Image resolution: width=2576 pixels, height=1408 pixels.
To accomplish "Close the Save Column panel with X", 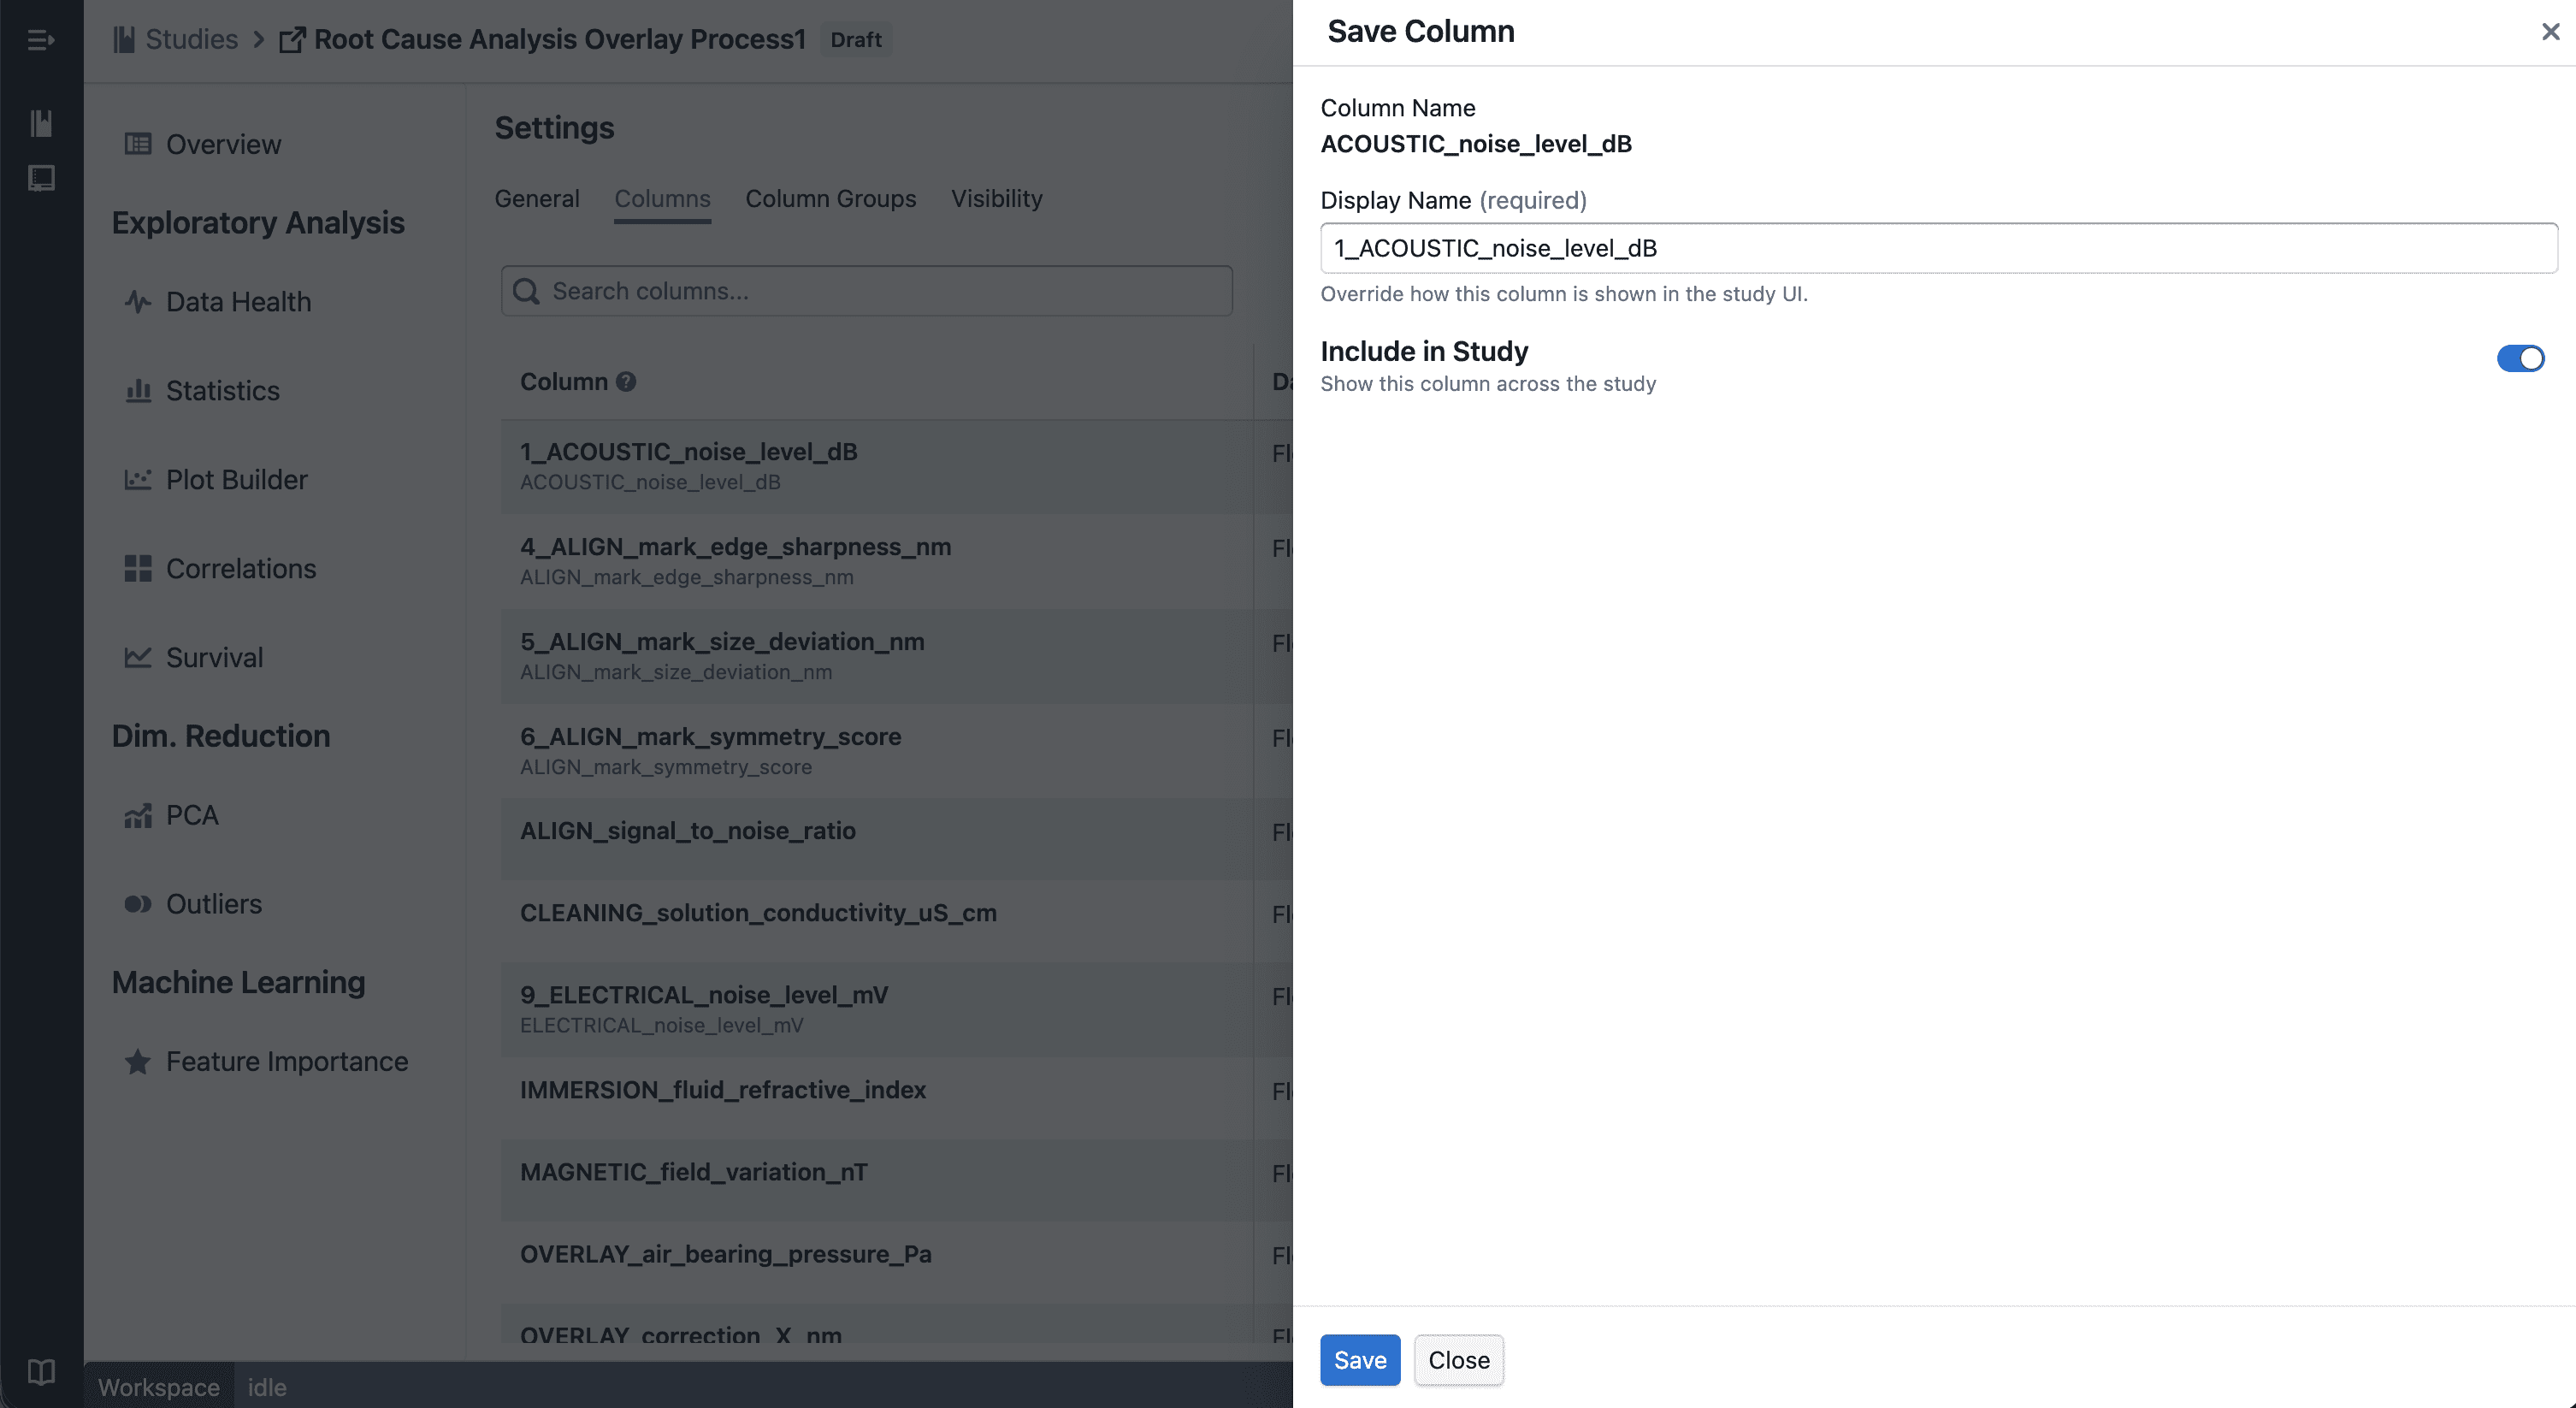I will (2550, 32).
